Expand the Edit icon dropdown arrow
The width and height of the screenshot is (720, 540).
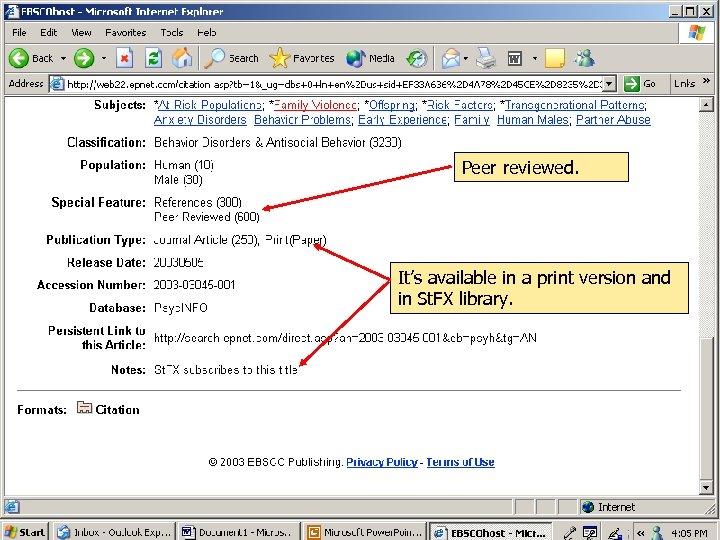tap(534, 58)
